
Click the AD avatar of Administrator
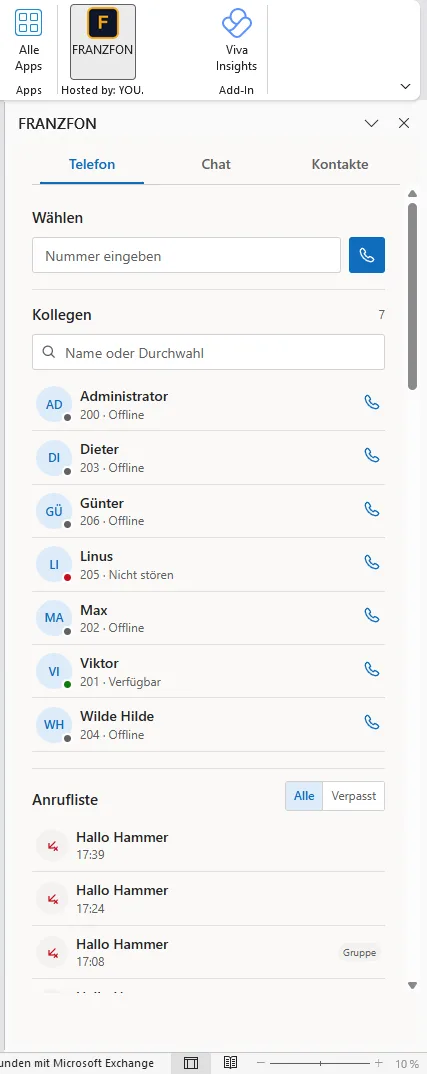pos(54,404)
